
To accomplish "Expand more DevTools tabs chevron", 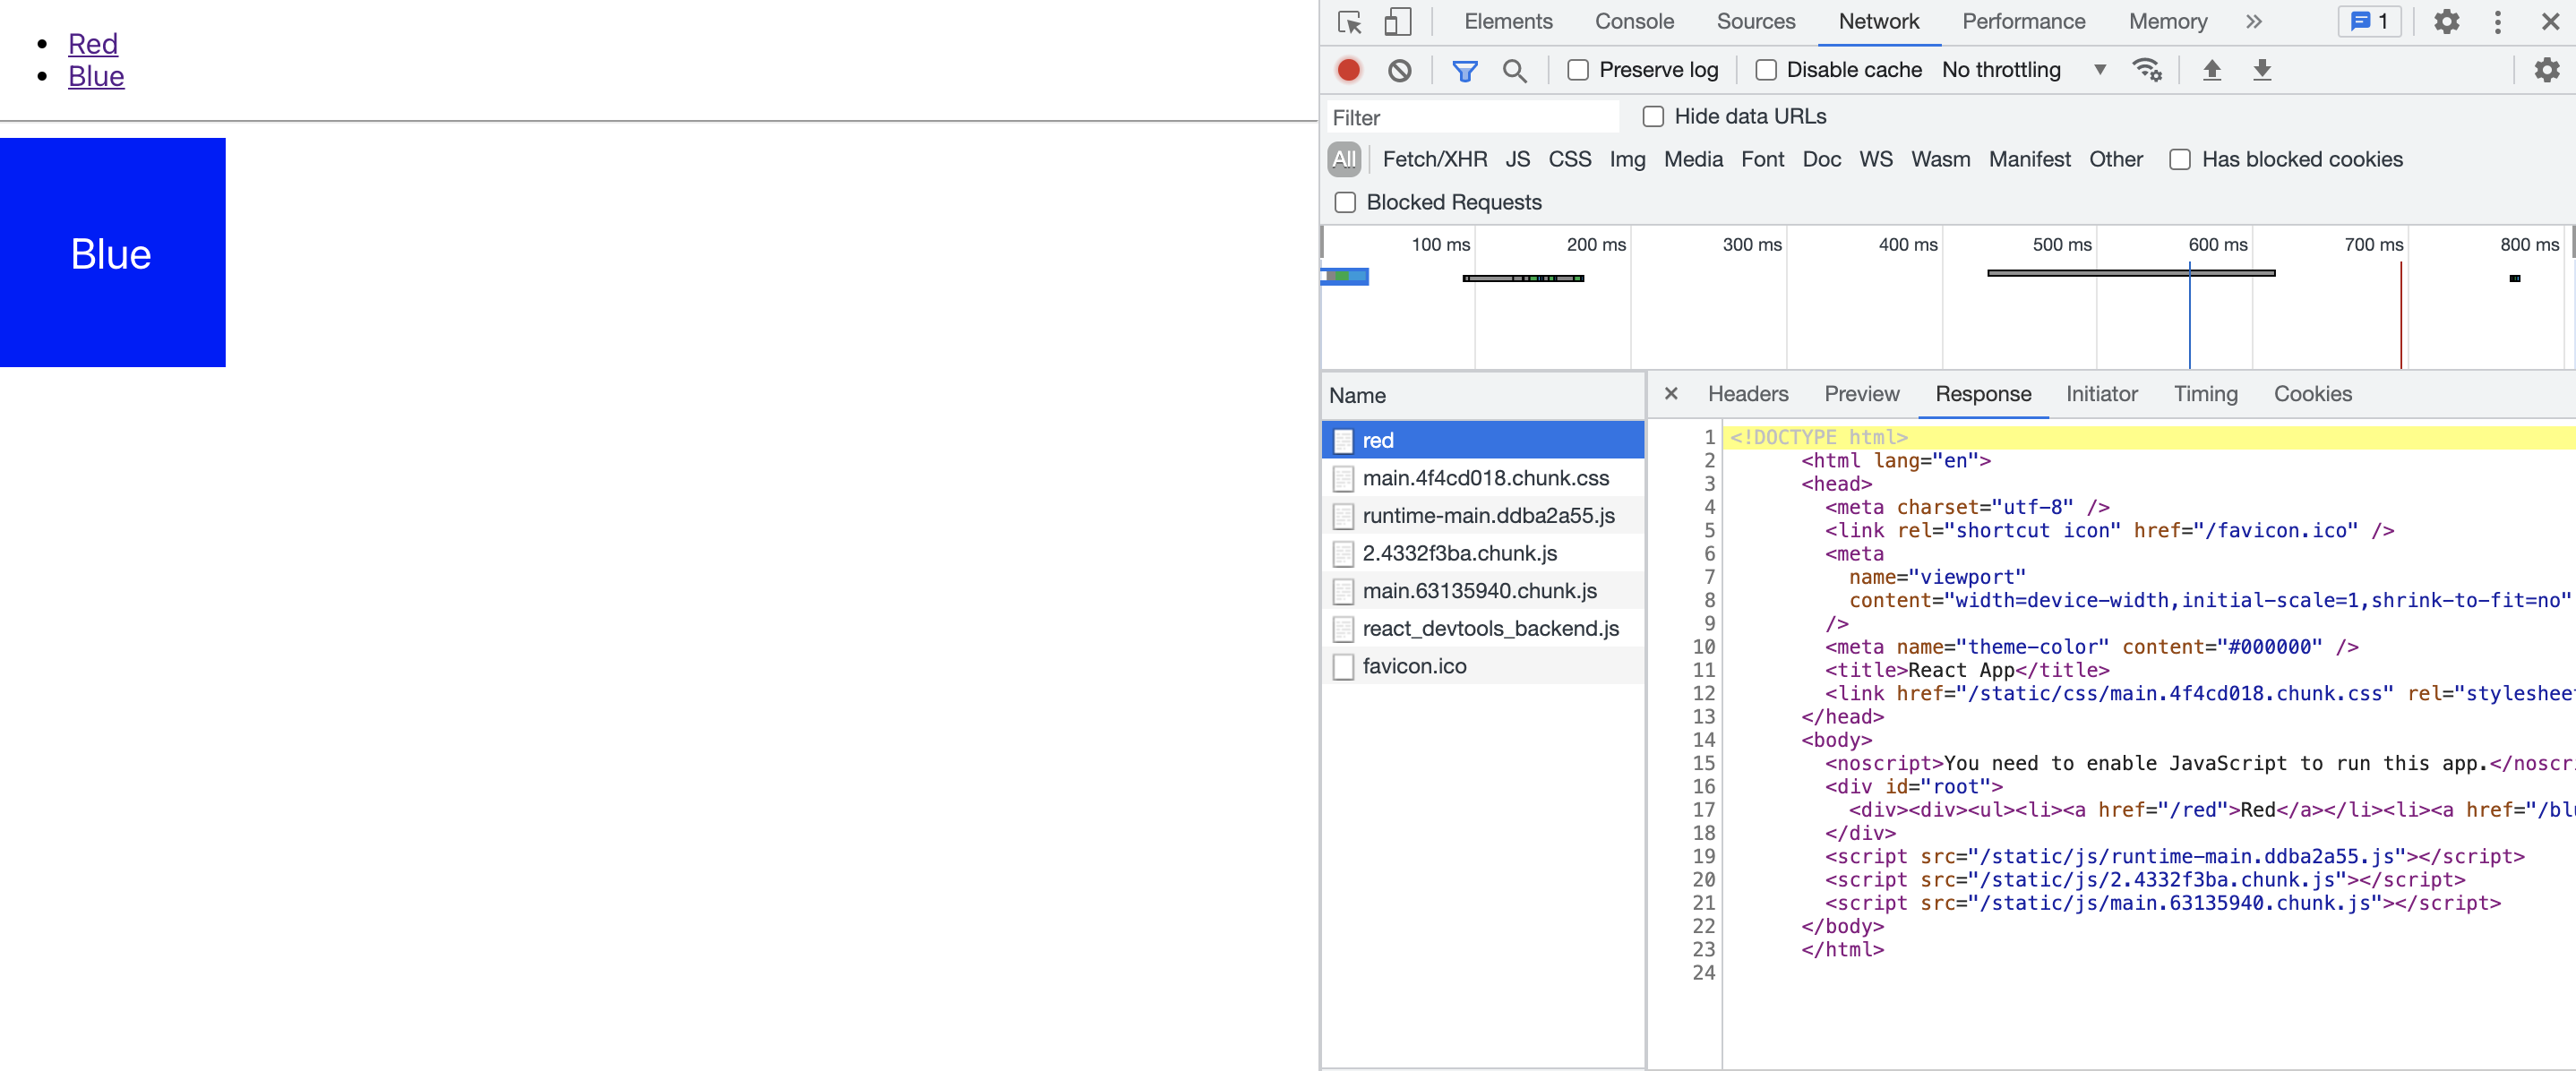I will [2253, 22].
